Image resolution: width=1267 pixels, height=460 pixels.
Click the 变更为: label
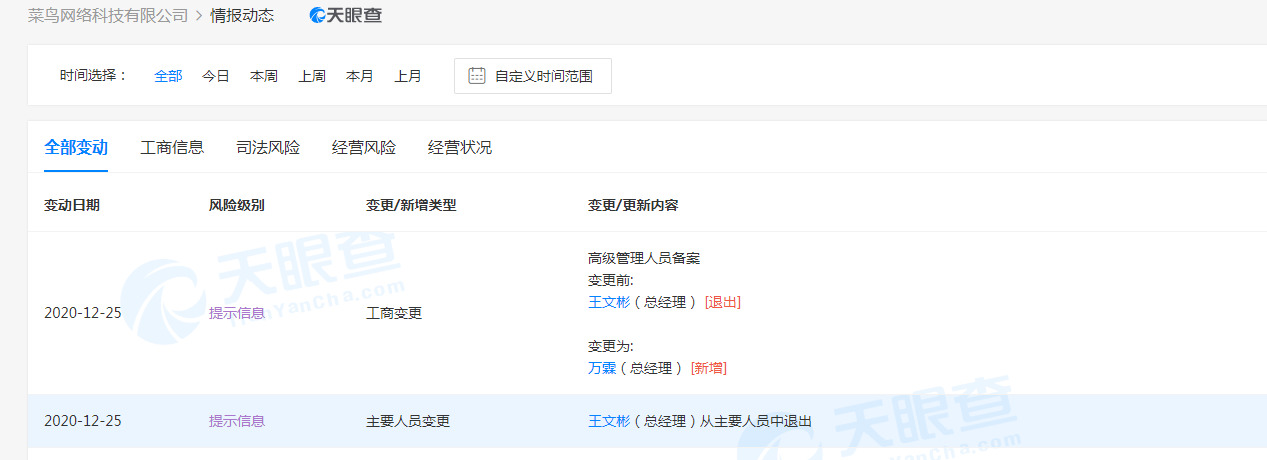point(611,346)
